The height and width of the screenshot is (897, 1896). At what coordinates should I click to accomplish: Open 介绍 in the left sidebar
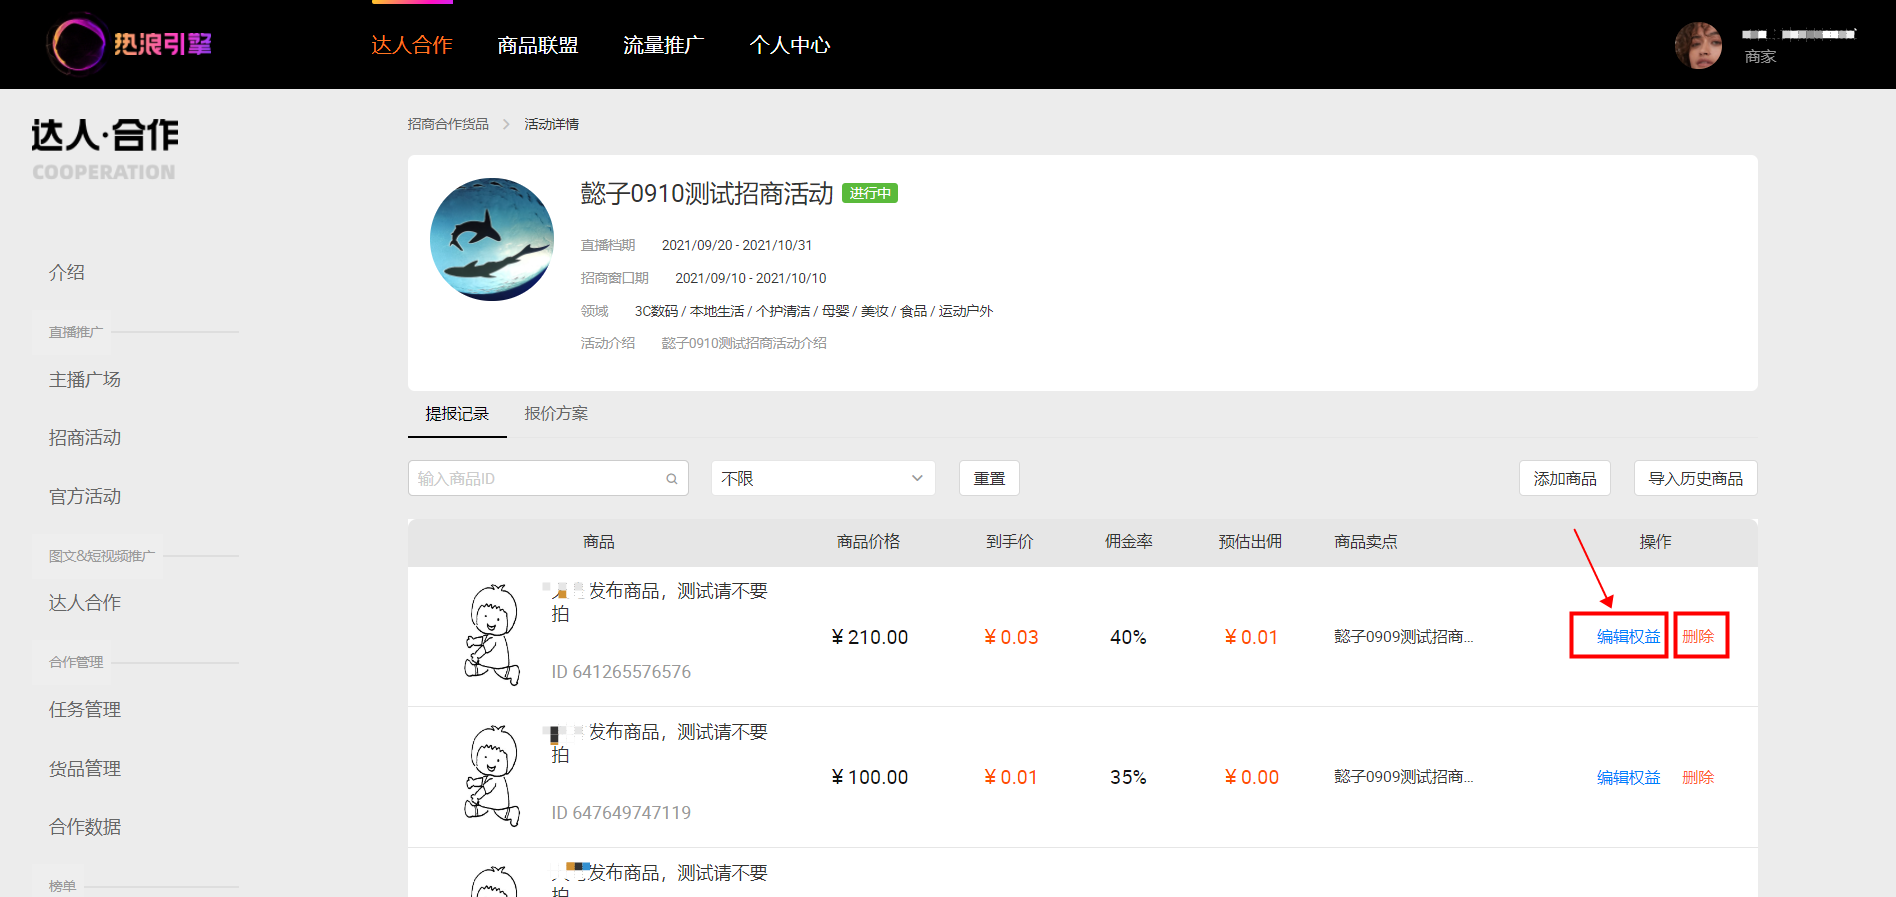pos(67,272)
